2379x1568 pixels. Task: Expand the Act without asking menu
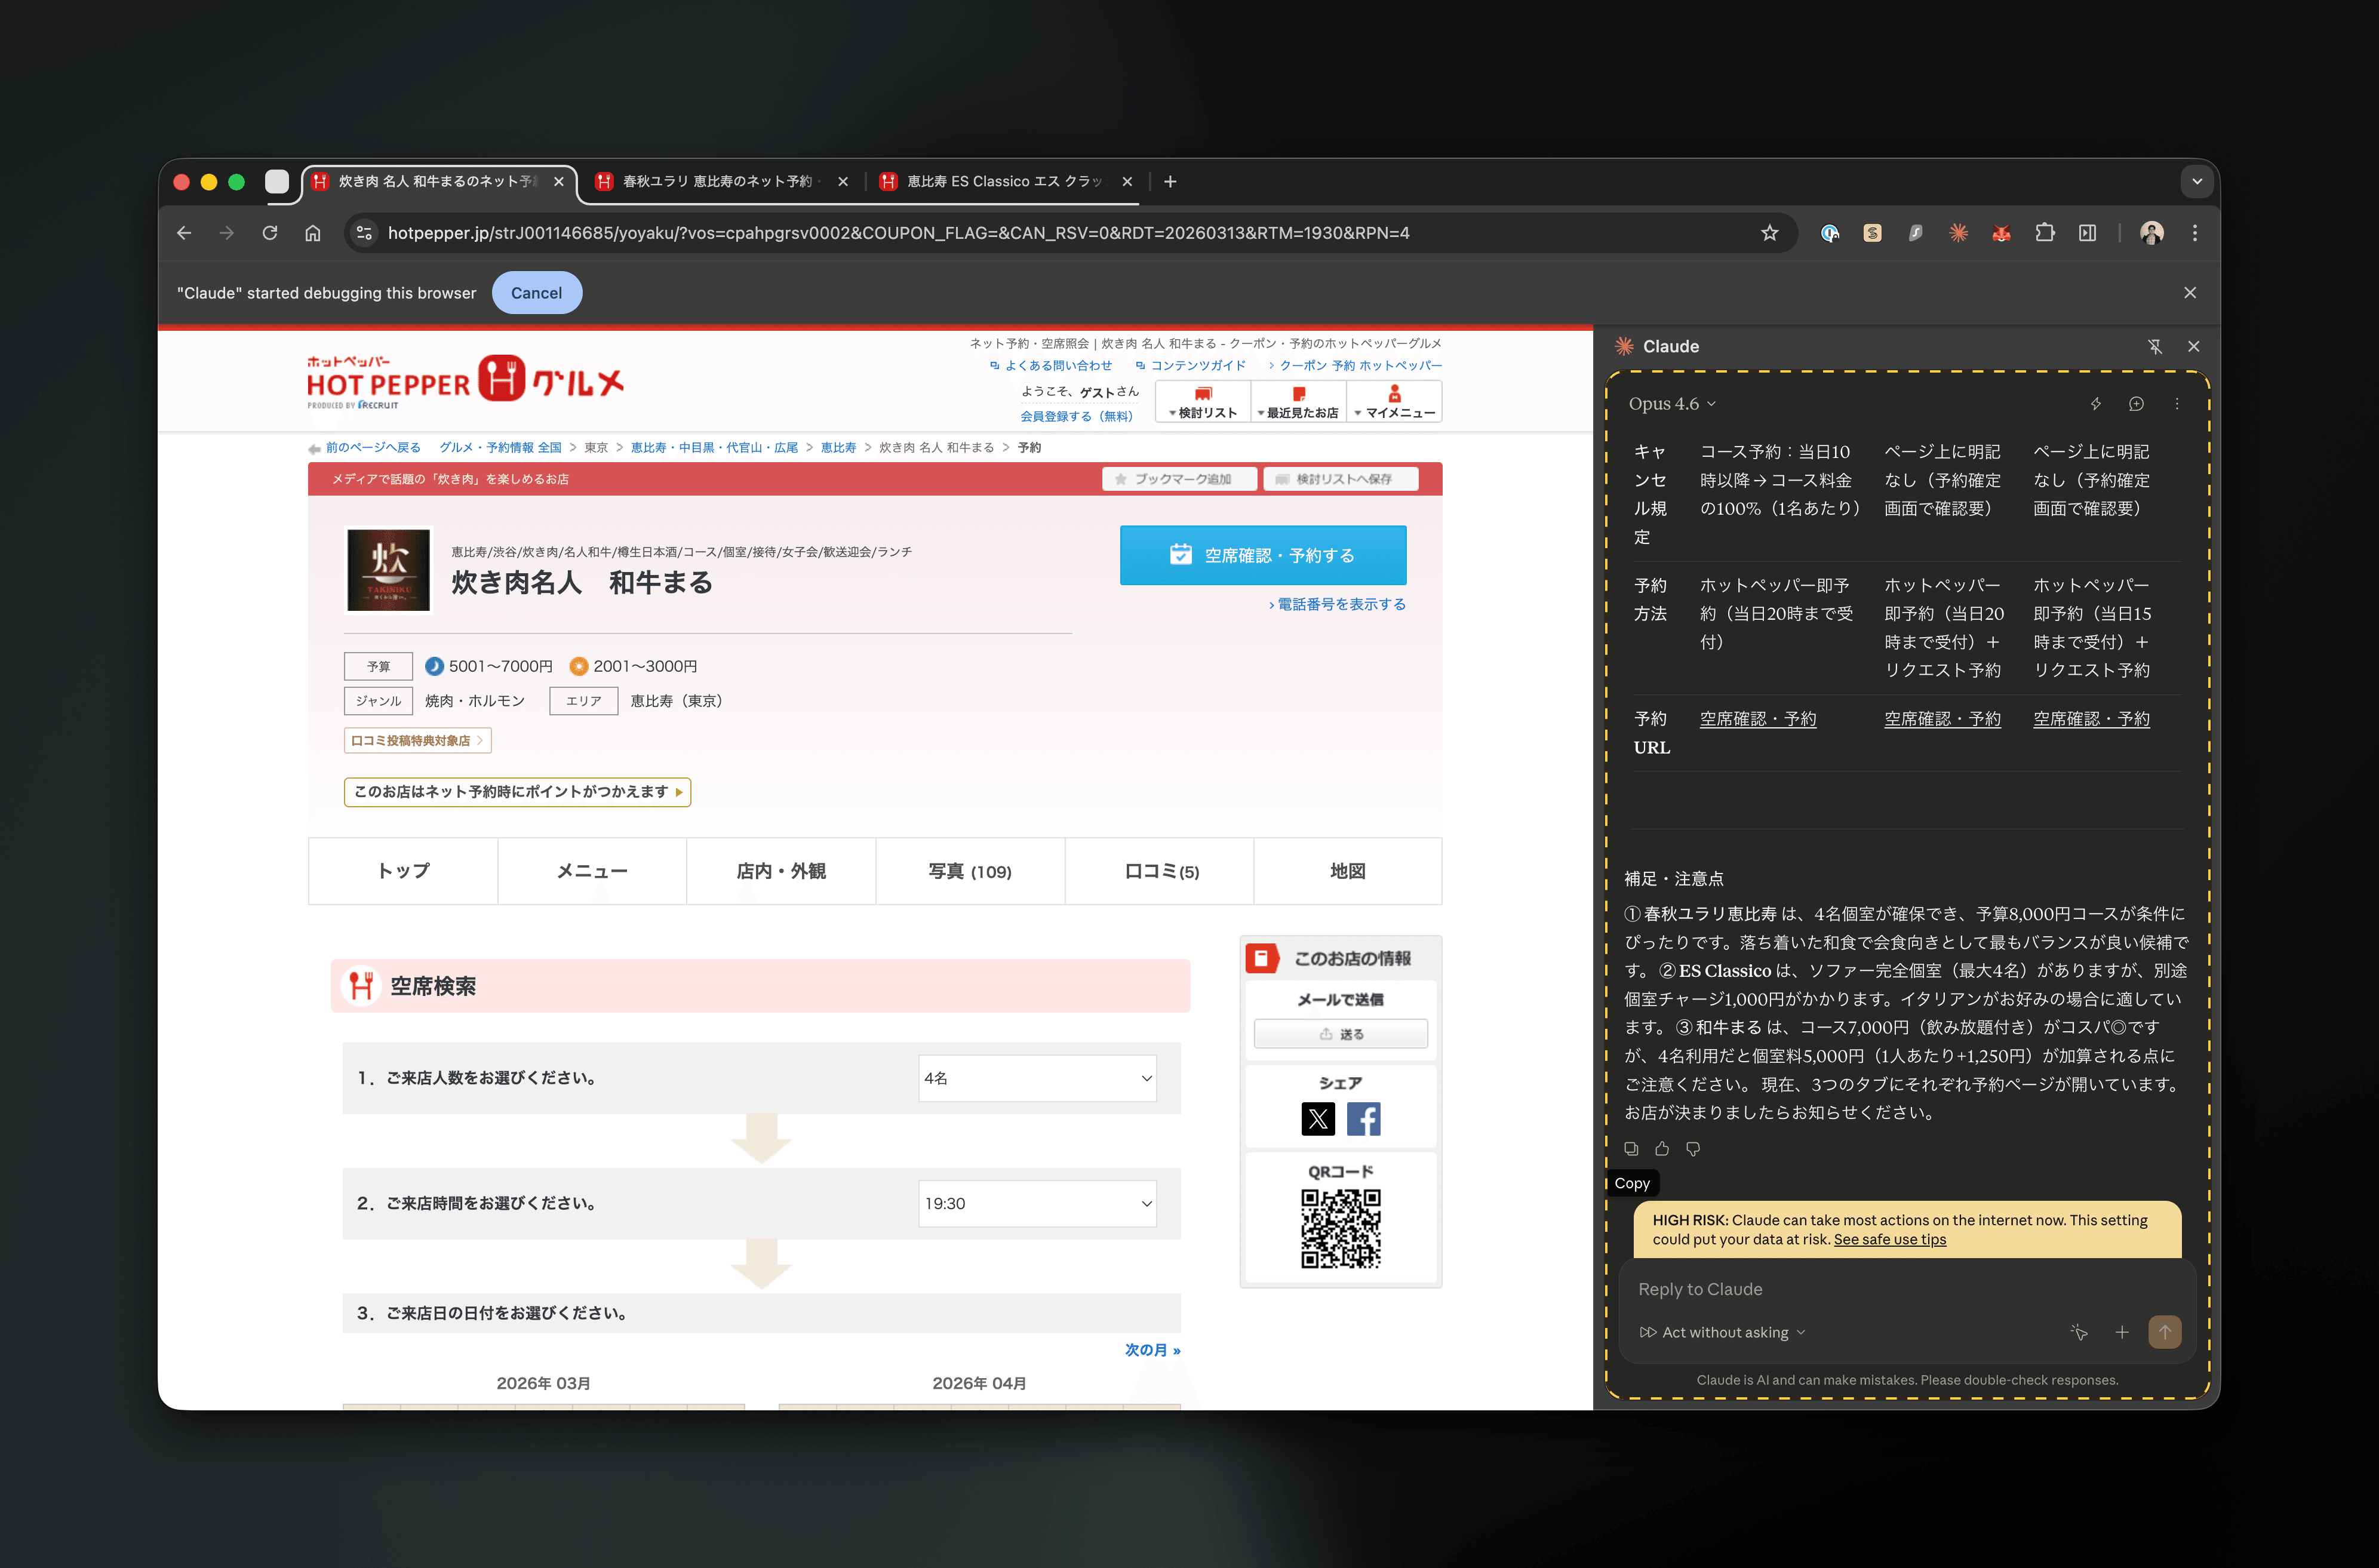1723,1332
